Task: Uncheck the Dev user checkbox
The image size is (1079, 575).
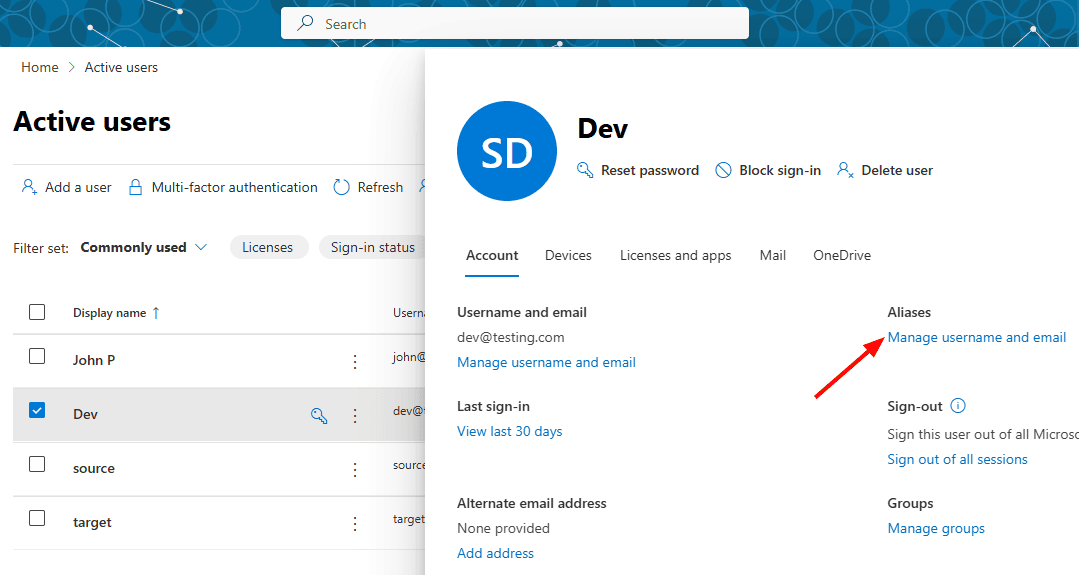Action: pos(37,410)
